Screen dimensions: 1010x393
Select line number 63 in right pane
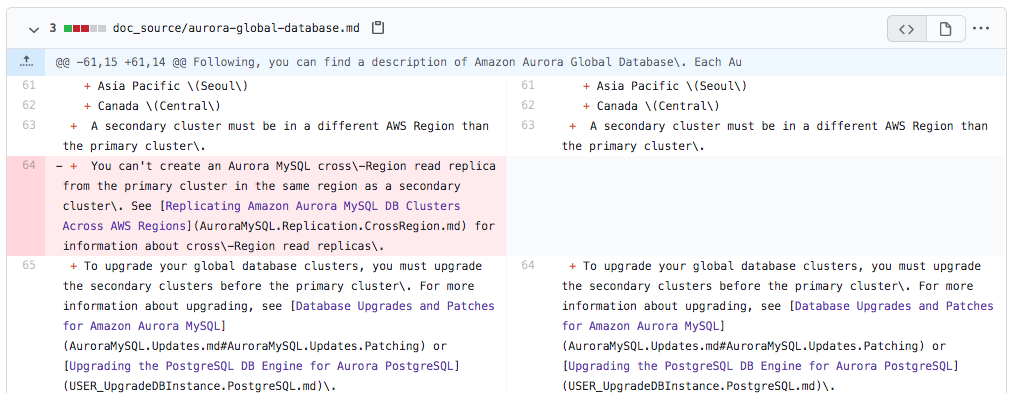[x=528, y=126]
